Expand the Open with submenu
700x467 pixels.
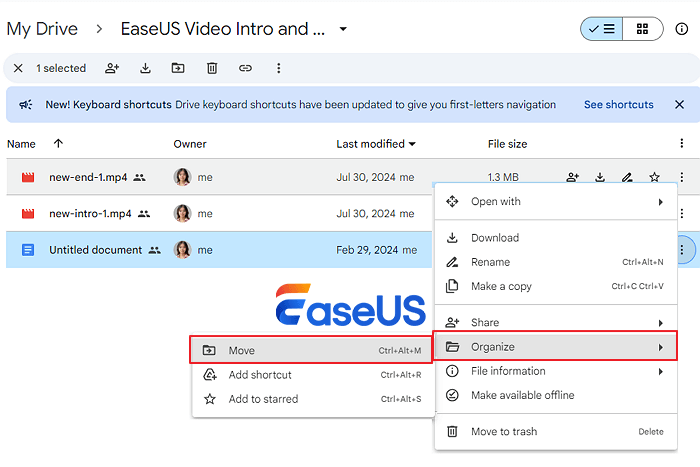click(x=555, y=202)
